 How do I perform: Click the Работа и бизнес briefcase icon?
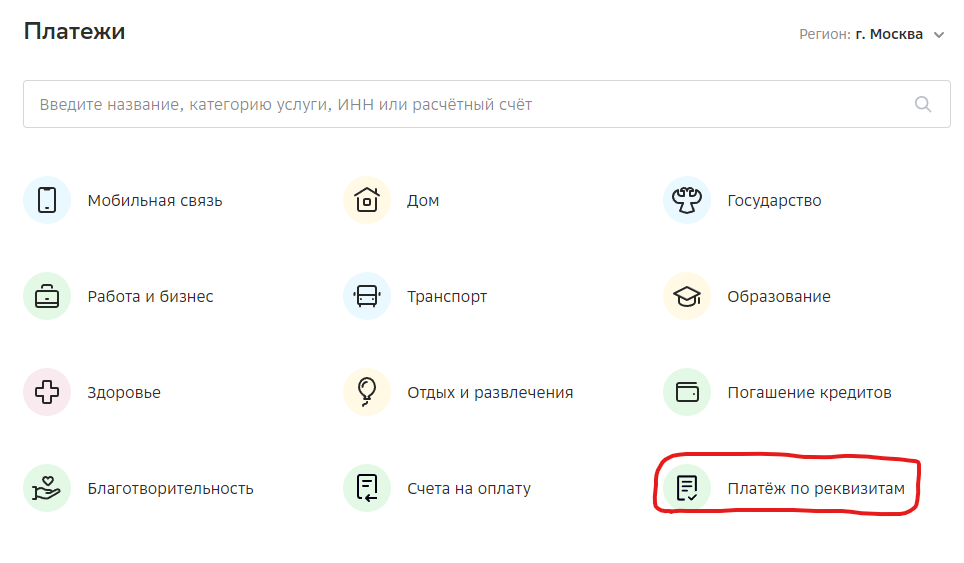tap(47, 296)
